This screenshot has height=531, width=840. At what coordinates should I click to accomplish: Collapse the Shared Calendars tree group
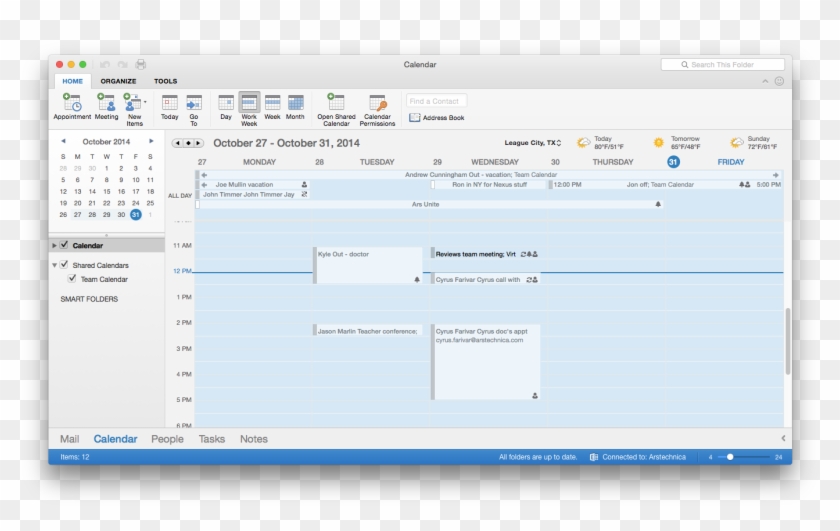(54, 265)
